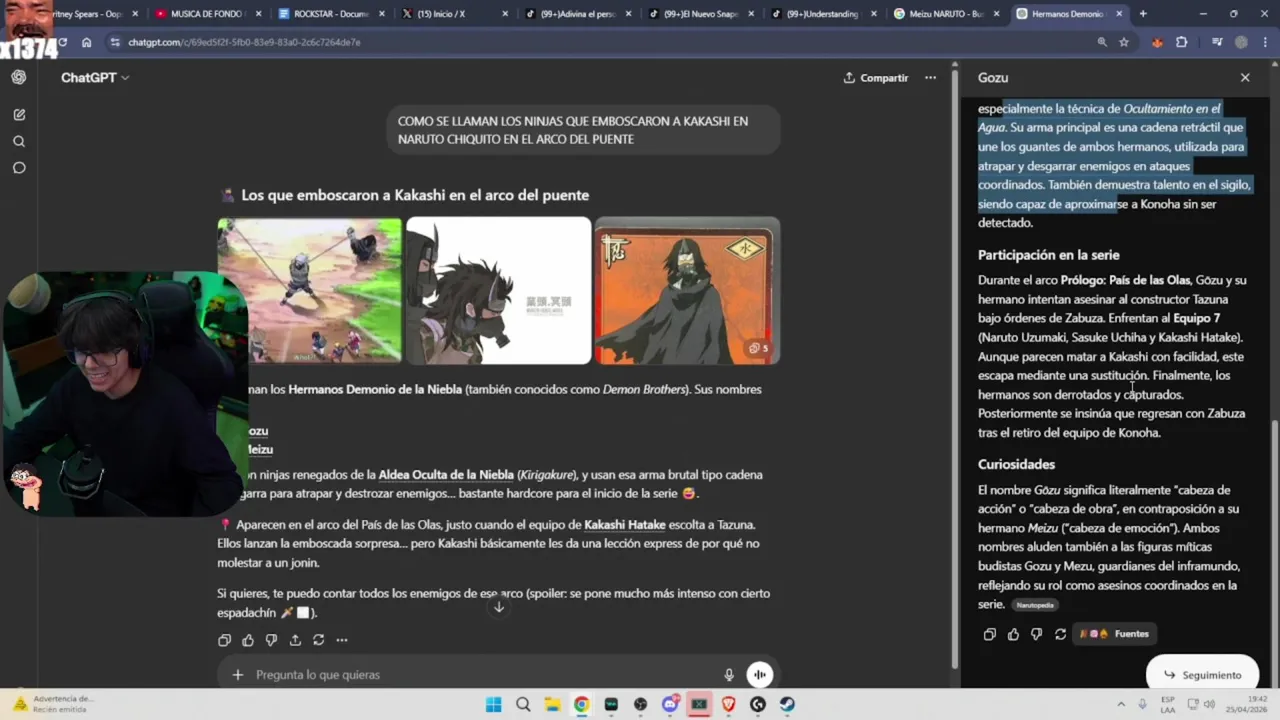The image size is (1280, 720).
Task: Open the conversation three-dots options menu
Action: (930, 77)
